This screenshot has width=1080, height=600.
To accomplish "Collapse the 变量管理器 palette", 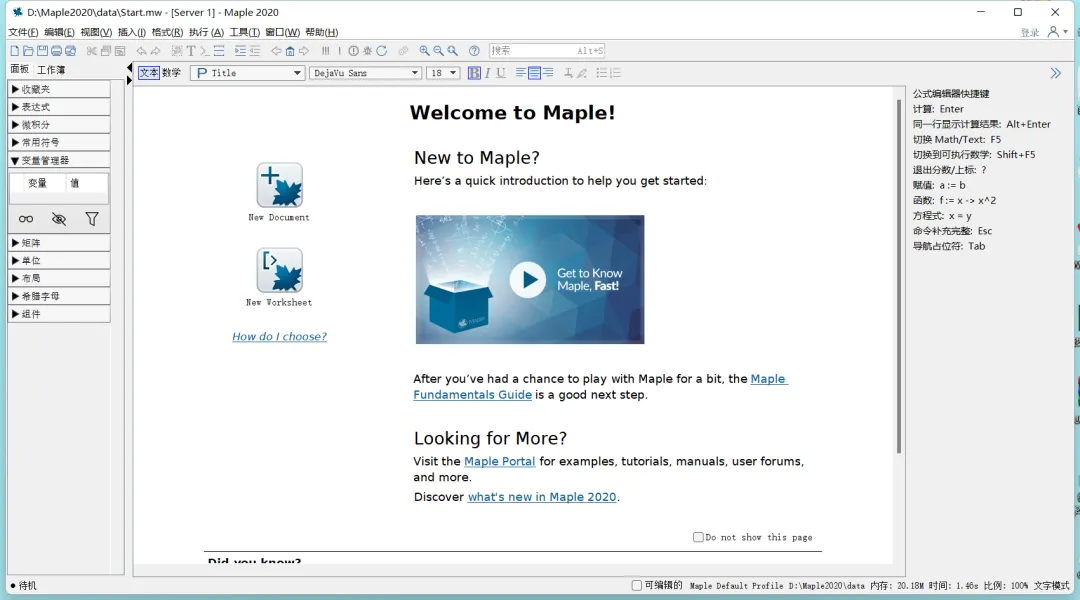I will [59, 161].
